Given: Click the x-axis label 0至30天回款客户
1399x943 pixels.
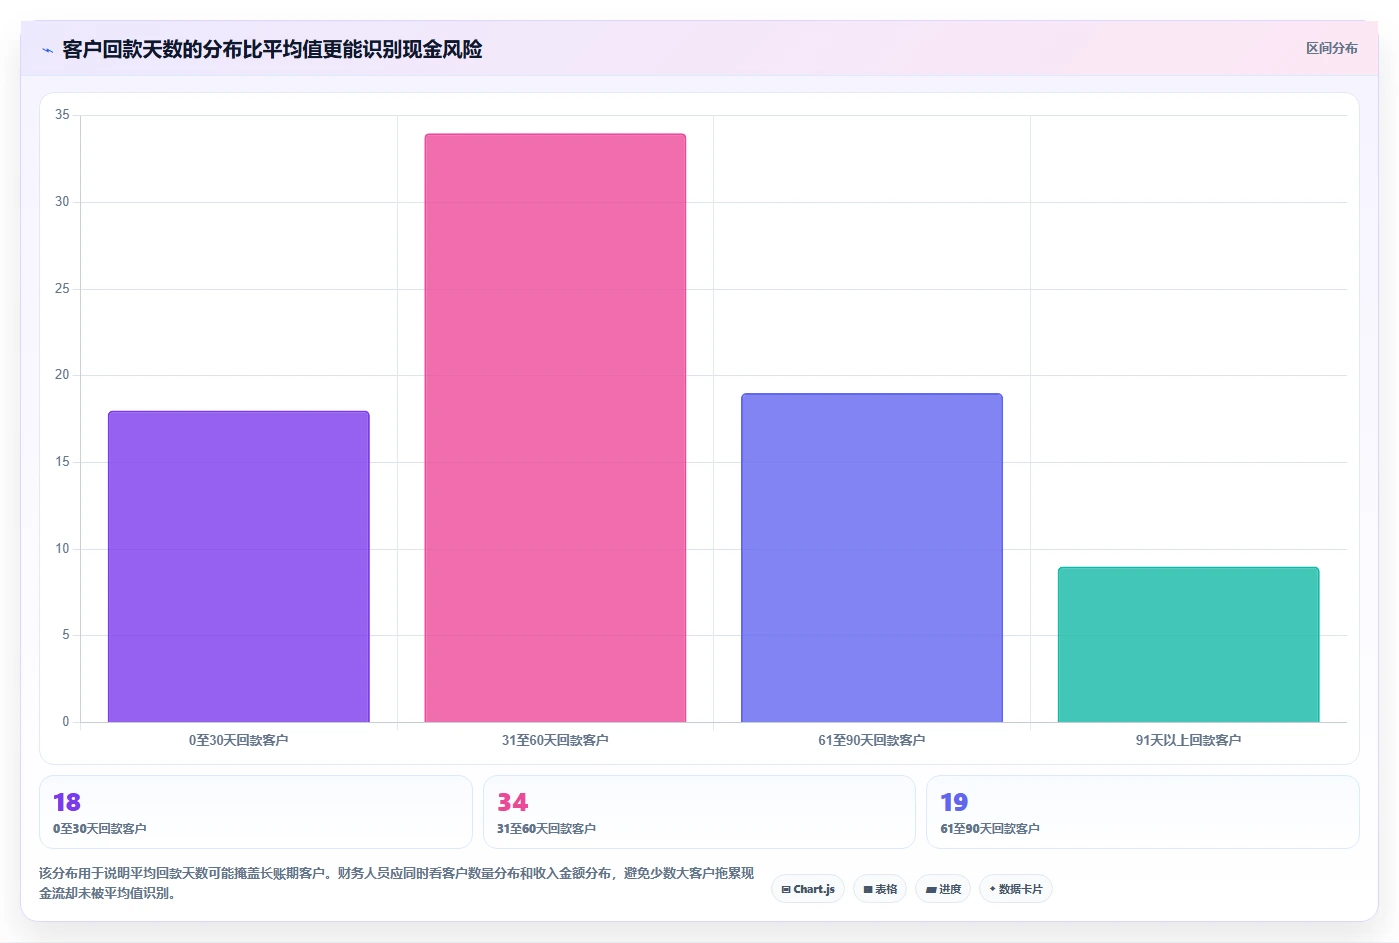Looking at the screenshot, I should 239,740.
